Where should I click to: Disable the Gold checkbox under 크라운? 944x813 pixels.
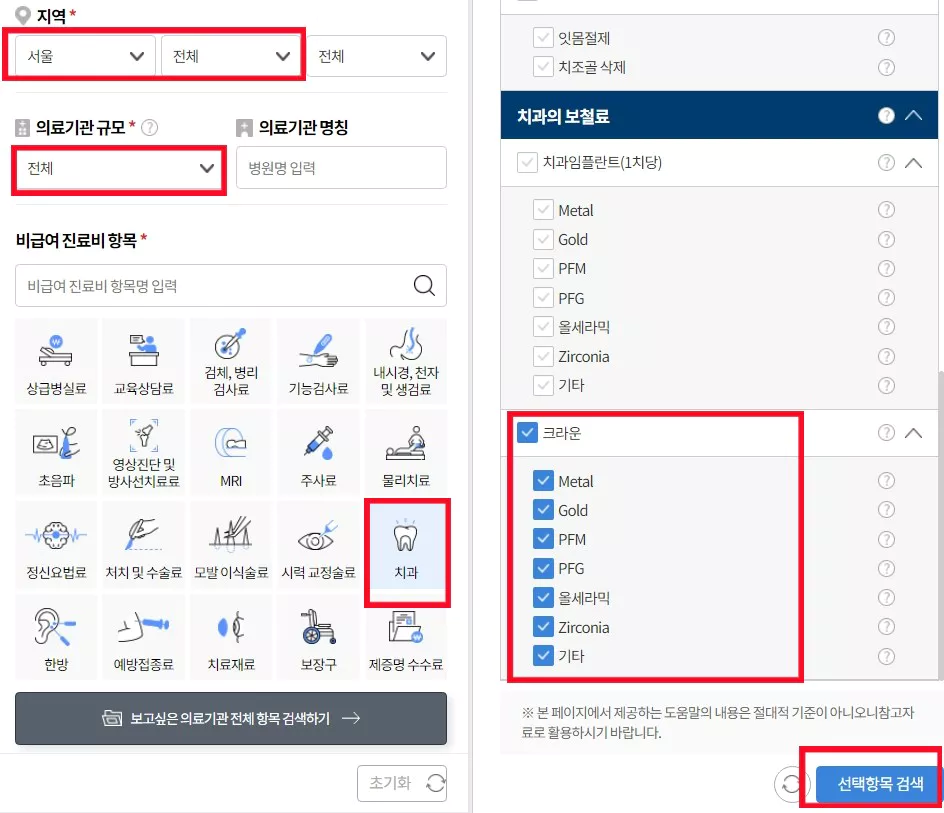point(544,510)
